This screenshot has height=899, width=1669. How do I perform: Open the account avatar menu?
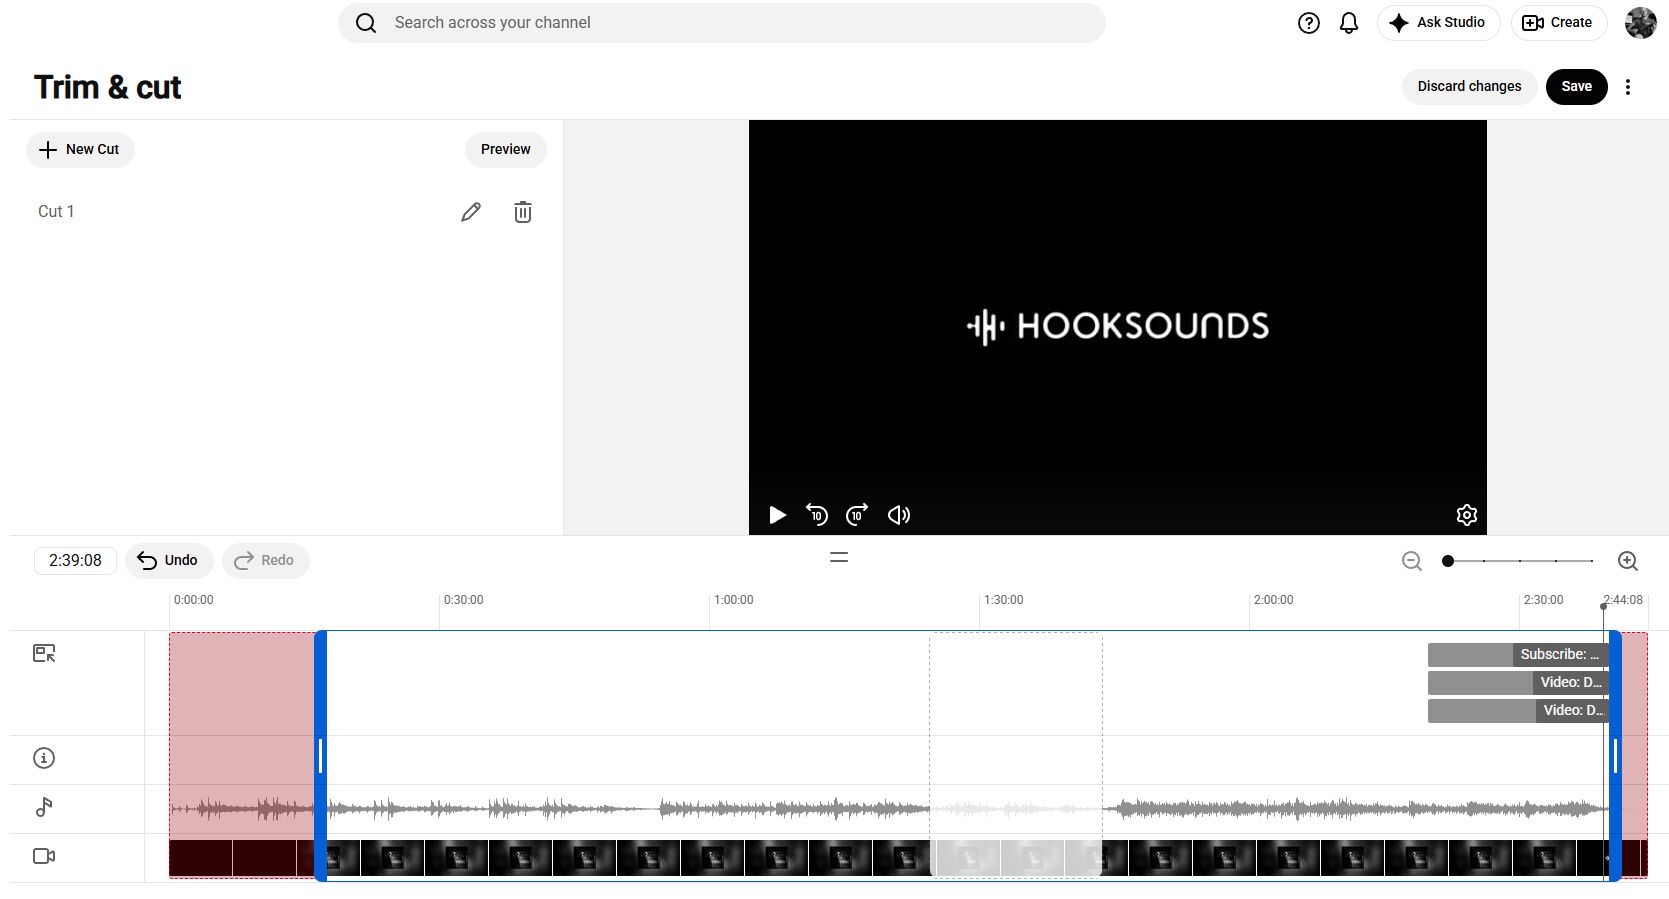tap(1640, 23)
